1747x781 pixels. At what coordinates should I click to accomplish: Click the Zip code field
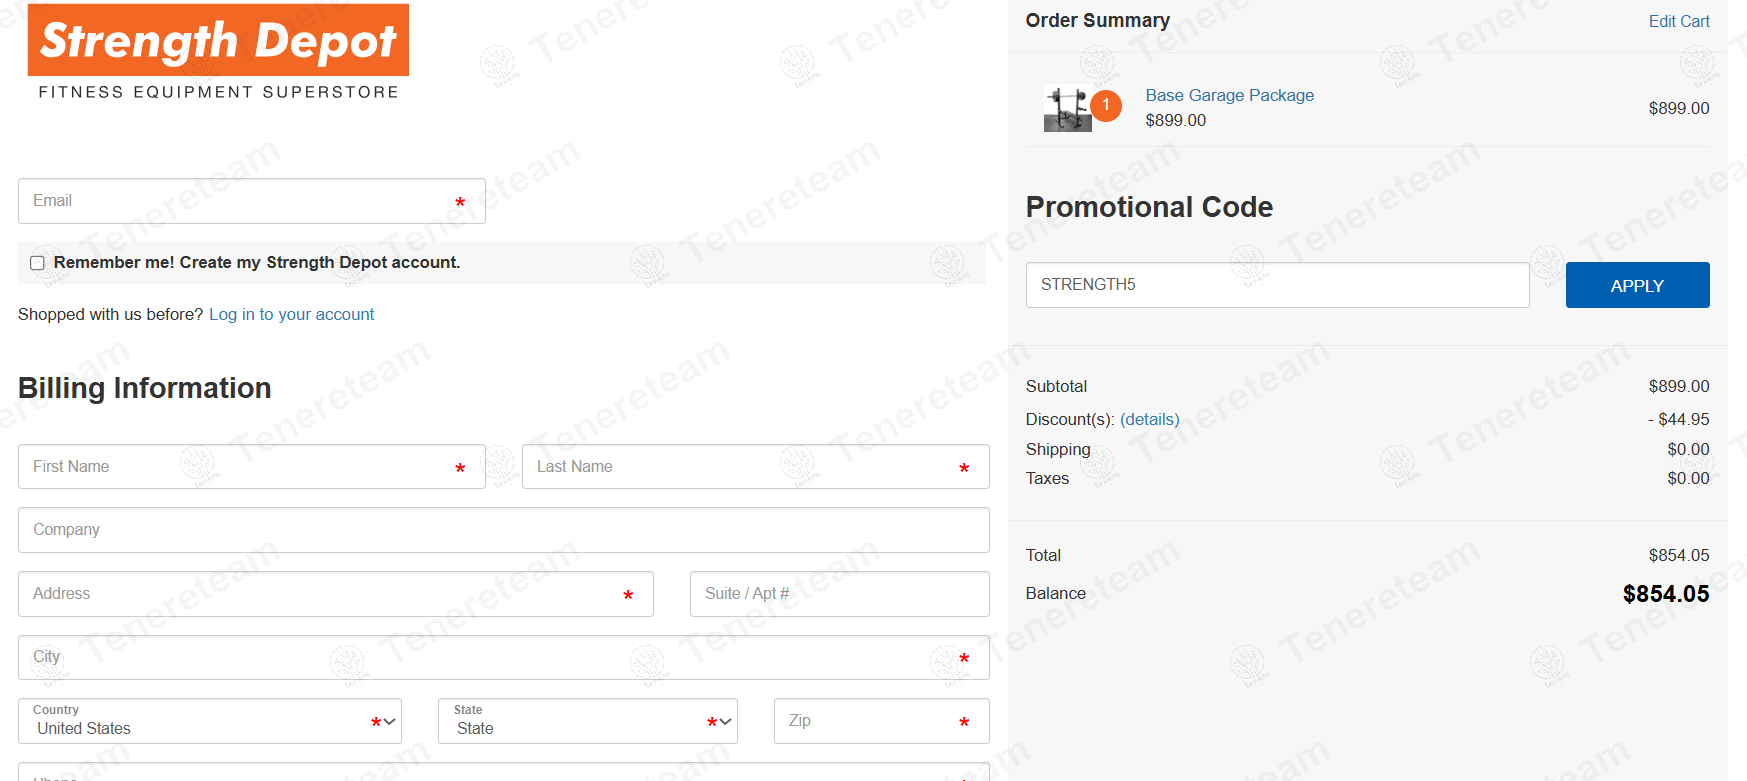coord(870,721)
